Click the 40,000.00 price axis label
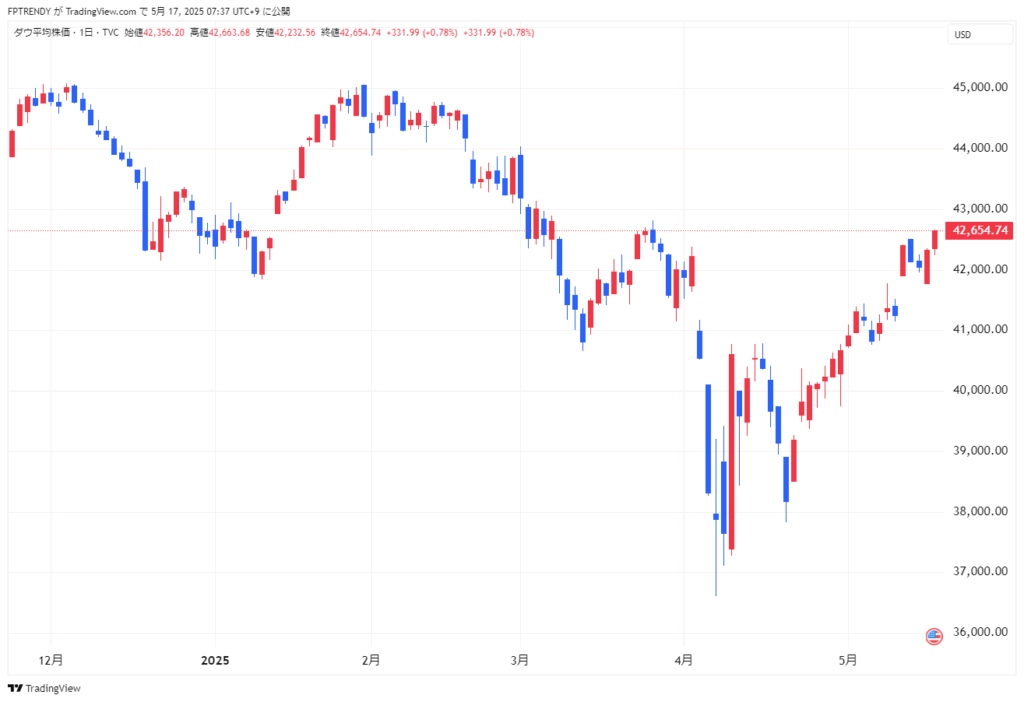Screen dimensions: 1024x702 980,390
